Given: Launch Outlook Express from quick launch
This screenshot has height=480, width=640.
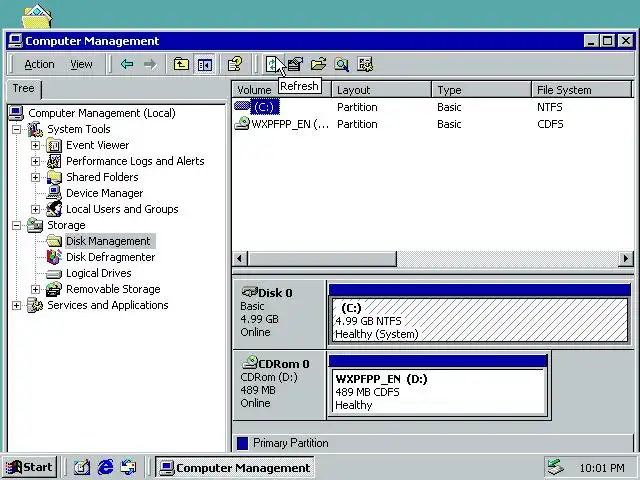Looking at the screenshot, I should tap(128, 467).
